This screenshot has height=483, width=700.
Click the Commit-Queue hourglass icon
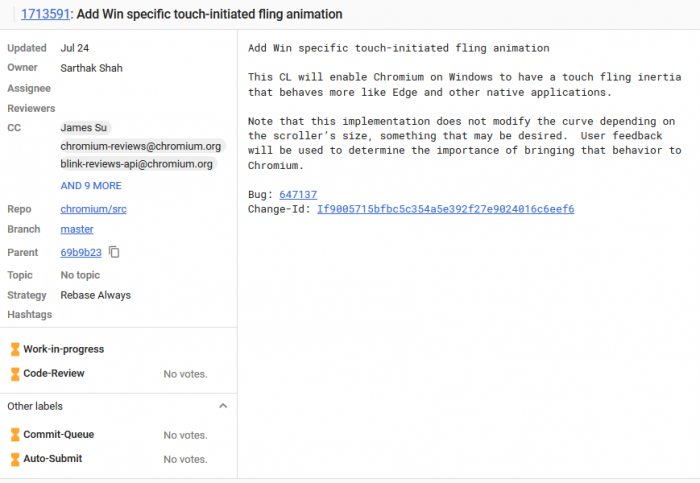tap(15, 435)
